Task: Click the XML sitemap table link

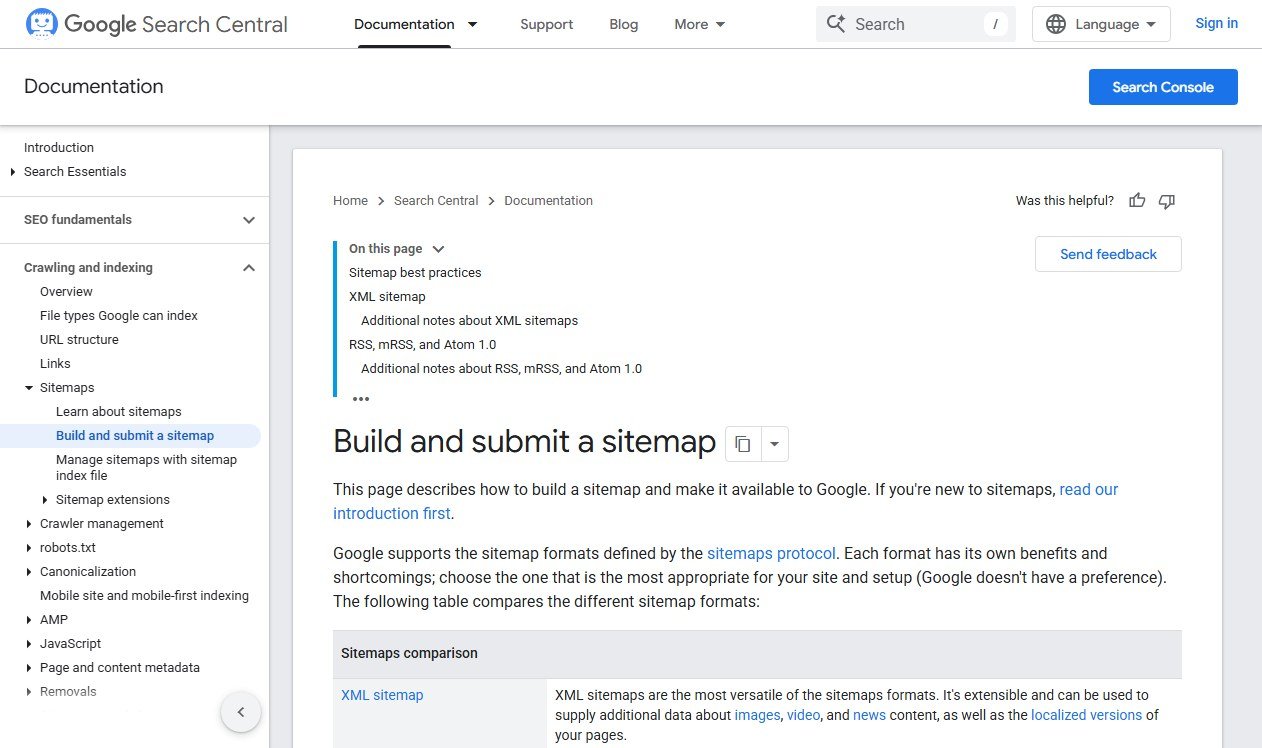Action: coord(382,695)
